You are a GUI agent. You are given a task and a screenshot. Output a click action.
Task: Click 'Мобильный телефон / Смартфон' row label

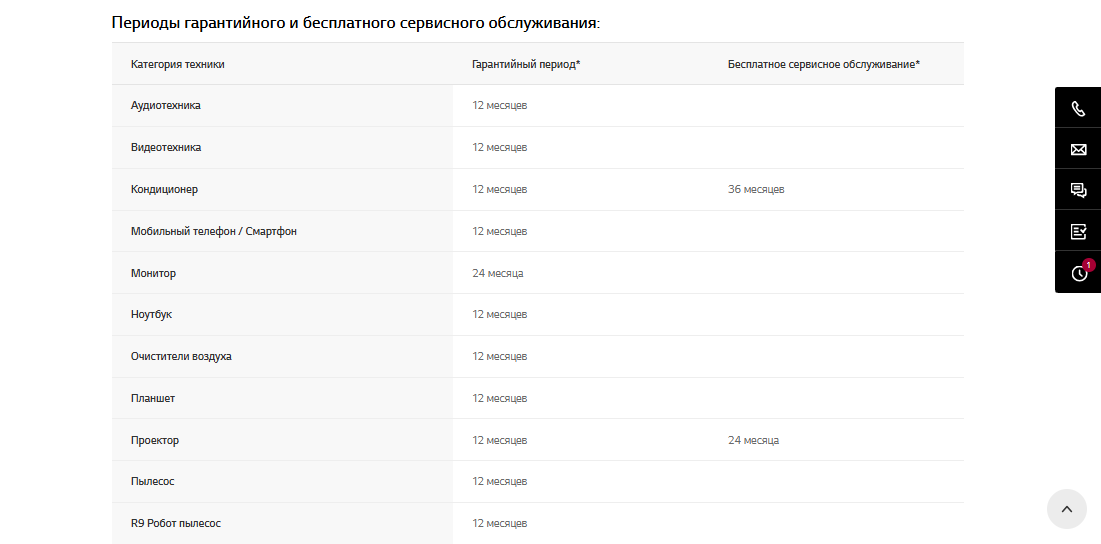pyautogui.click(x=213, y=231)
